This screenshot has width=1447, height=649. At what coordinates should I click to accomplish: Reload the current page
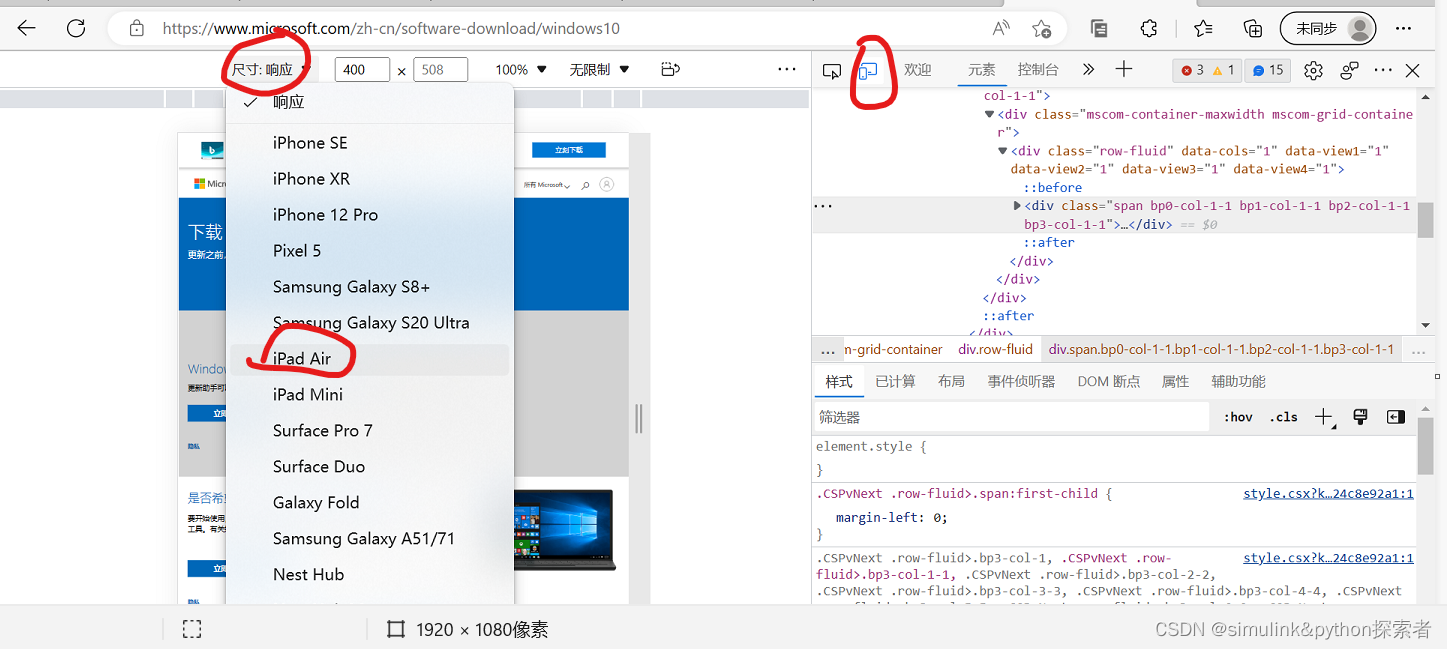[76, 28]
